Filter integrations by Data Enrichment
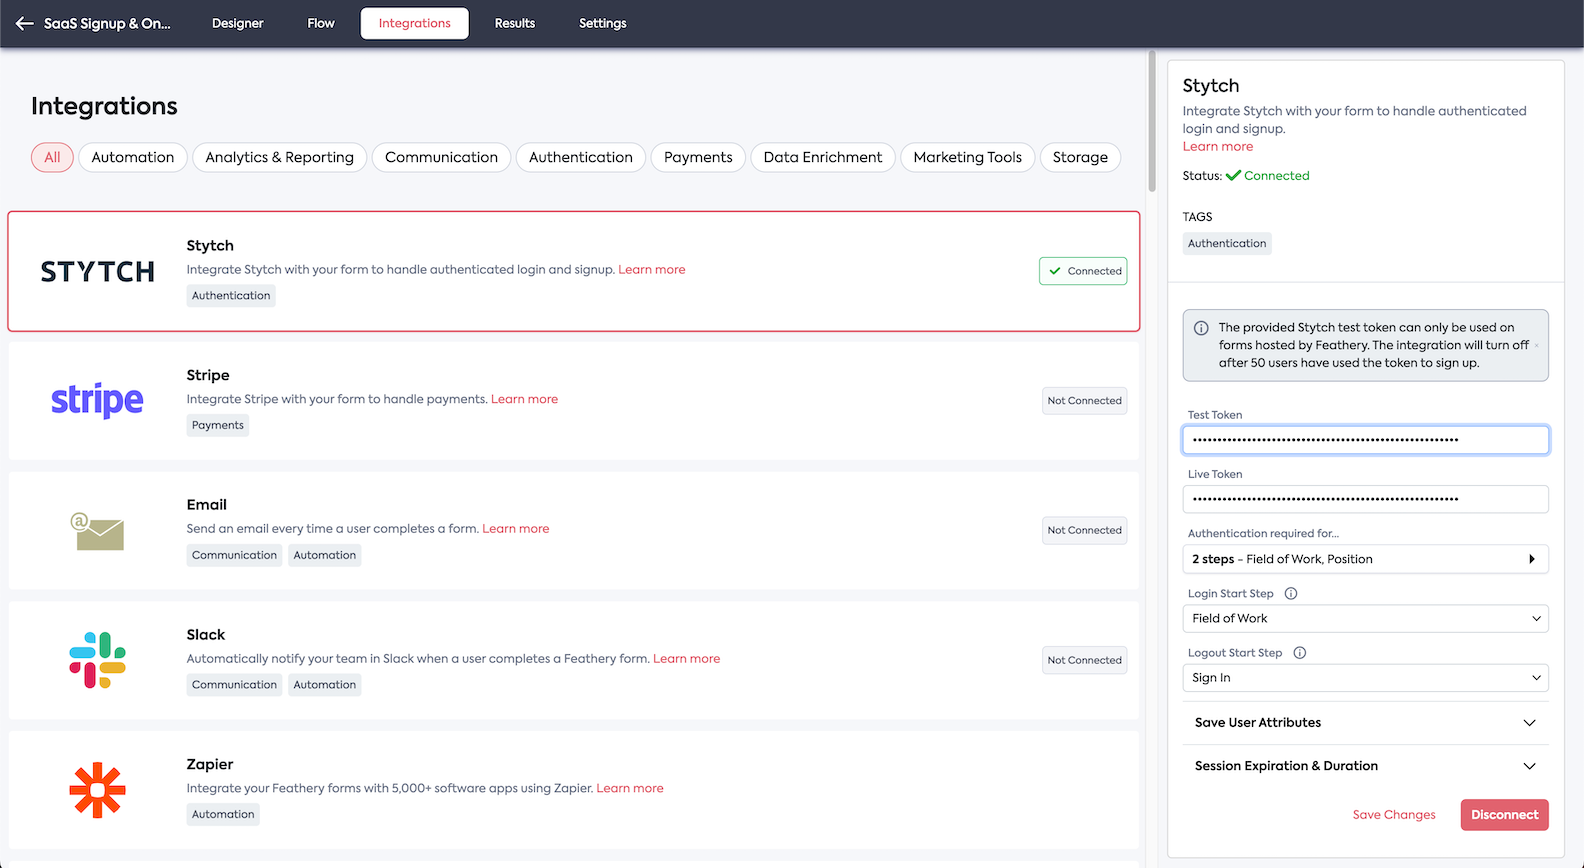Screen dimensions: 1584x868 pyautogui.click(x=823, y=157)
